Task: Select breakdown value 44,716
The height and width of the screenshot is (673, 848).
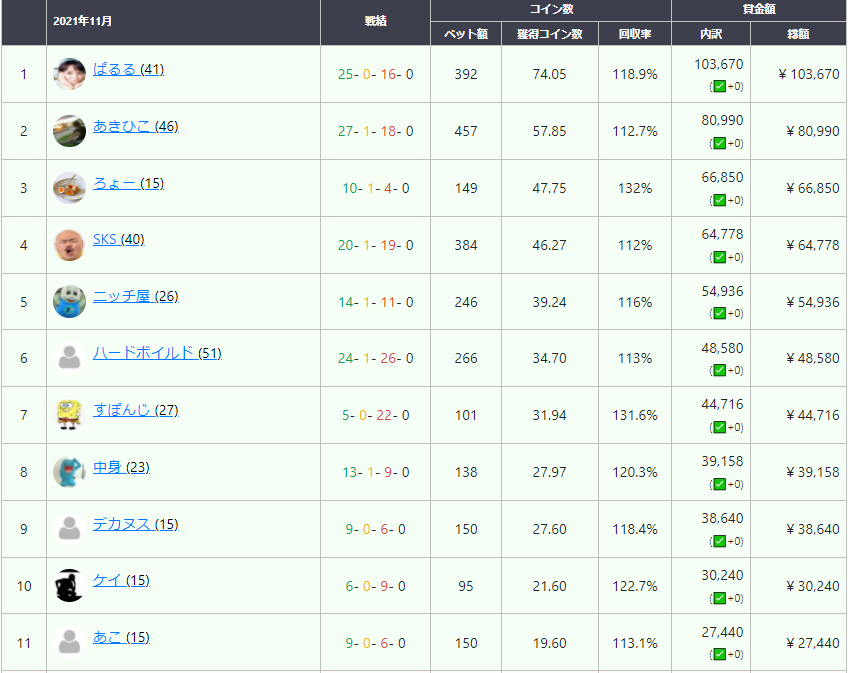Action: pos(722,404)
